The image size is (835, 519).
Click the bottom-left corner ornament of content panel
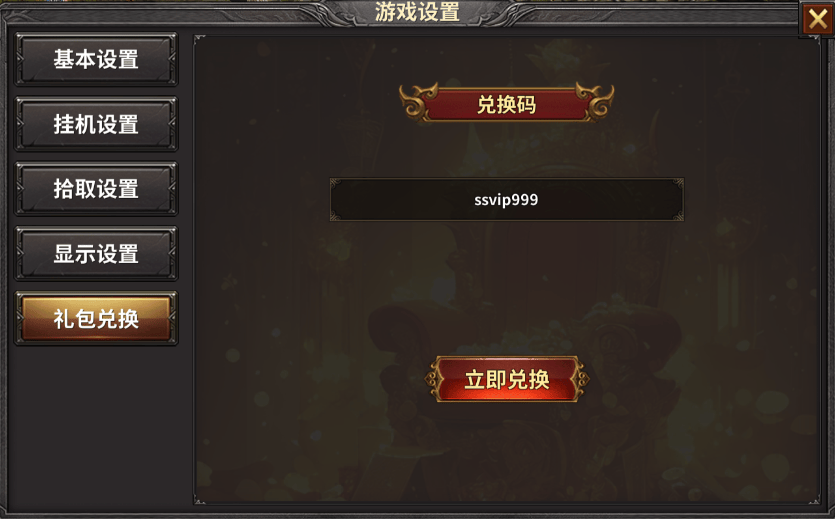pos(199,499)
